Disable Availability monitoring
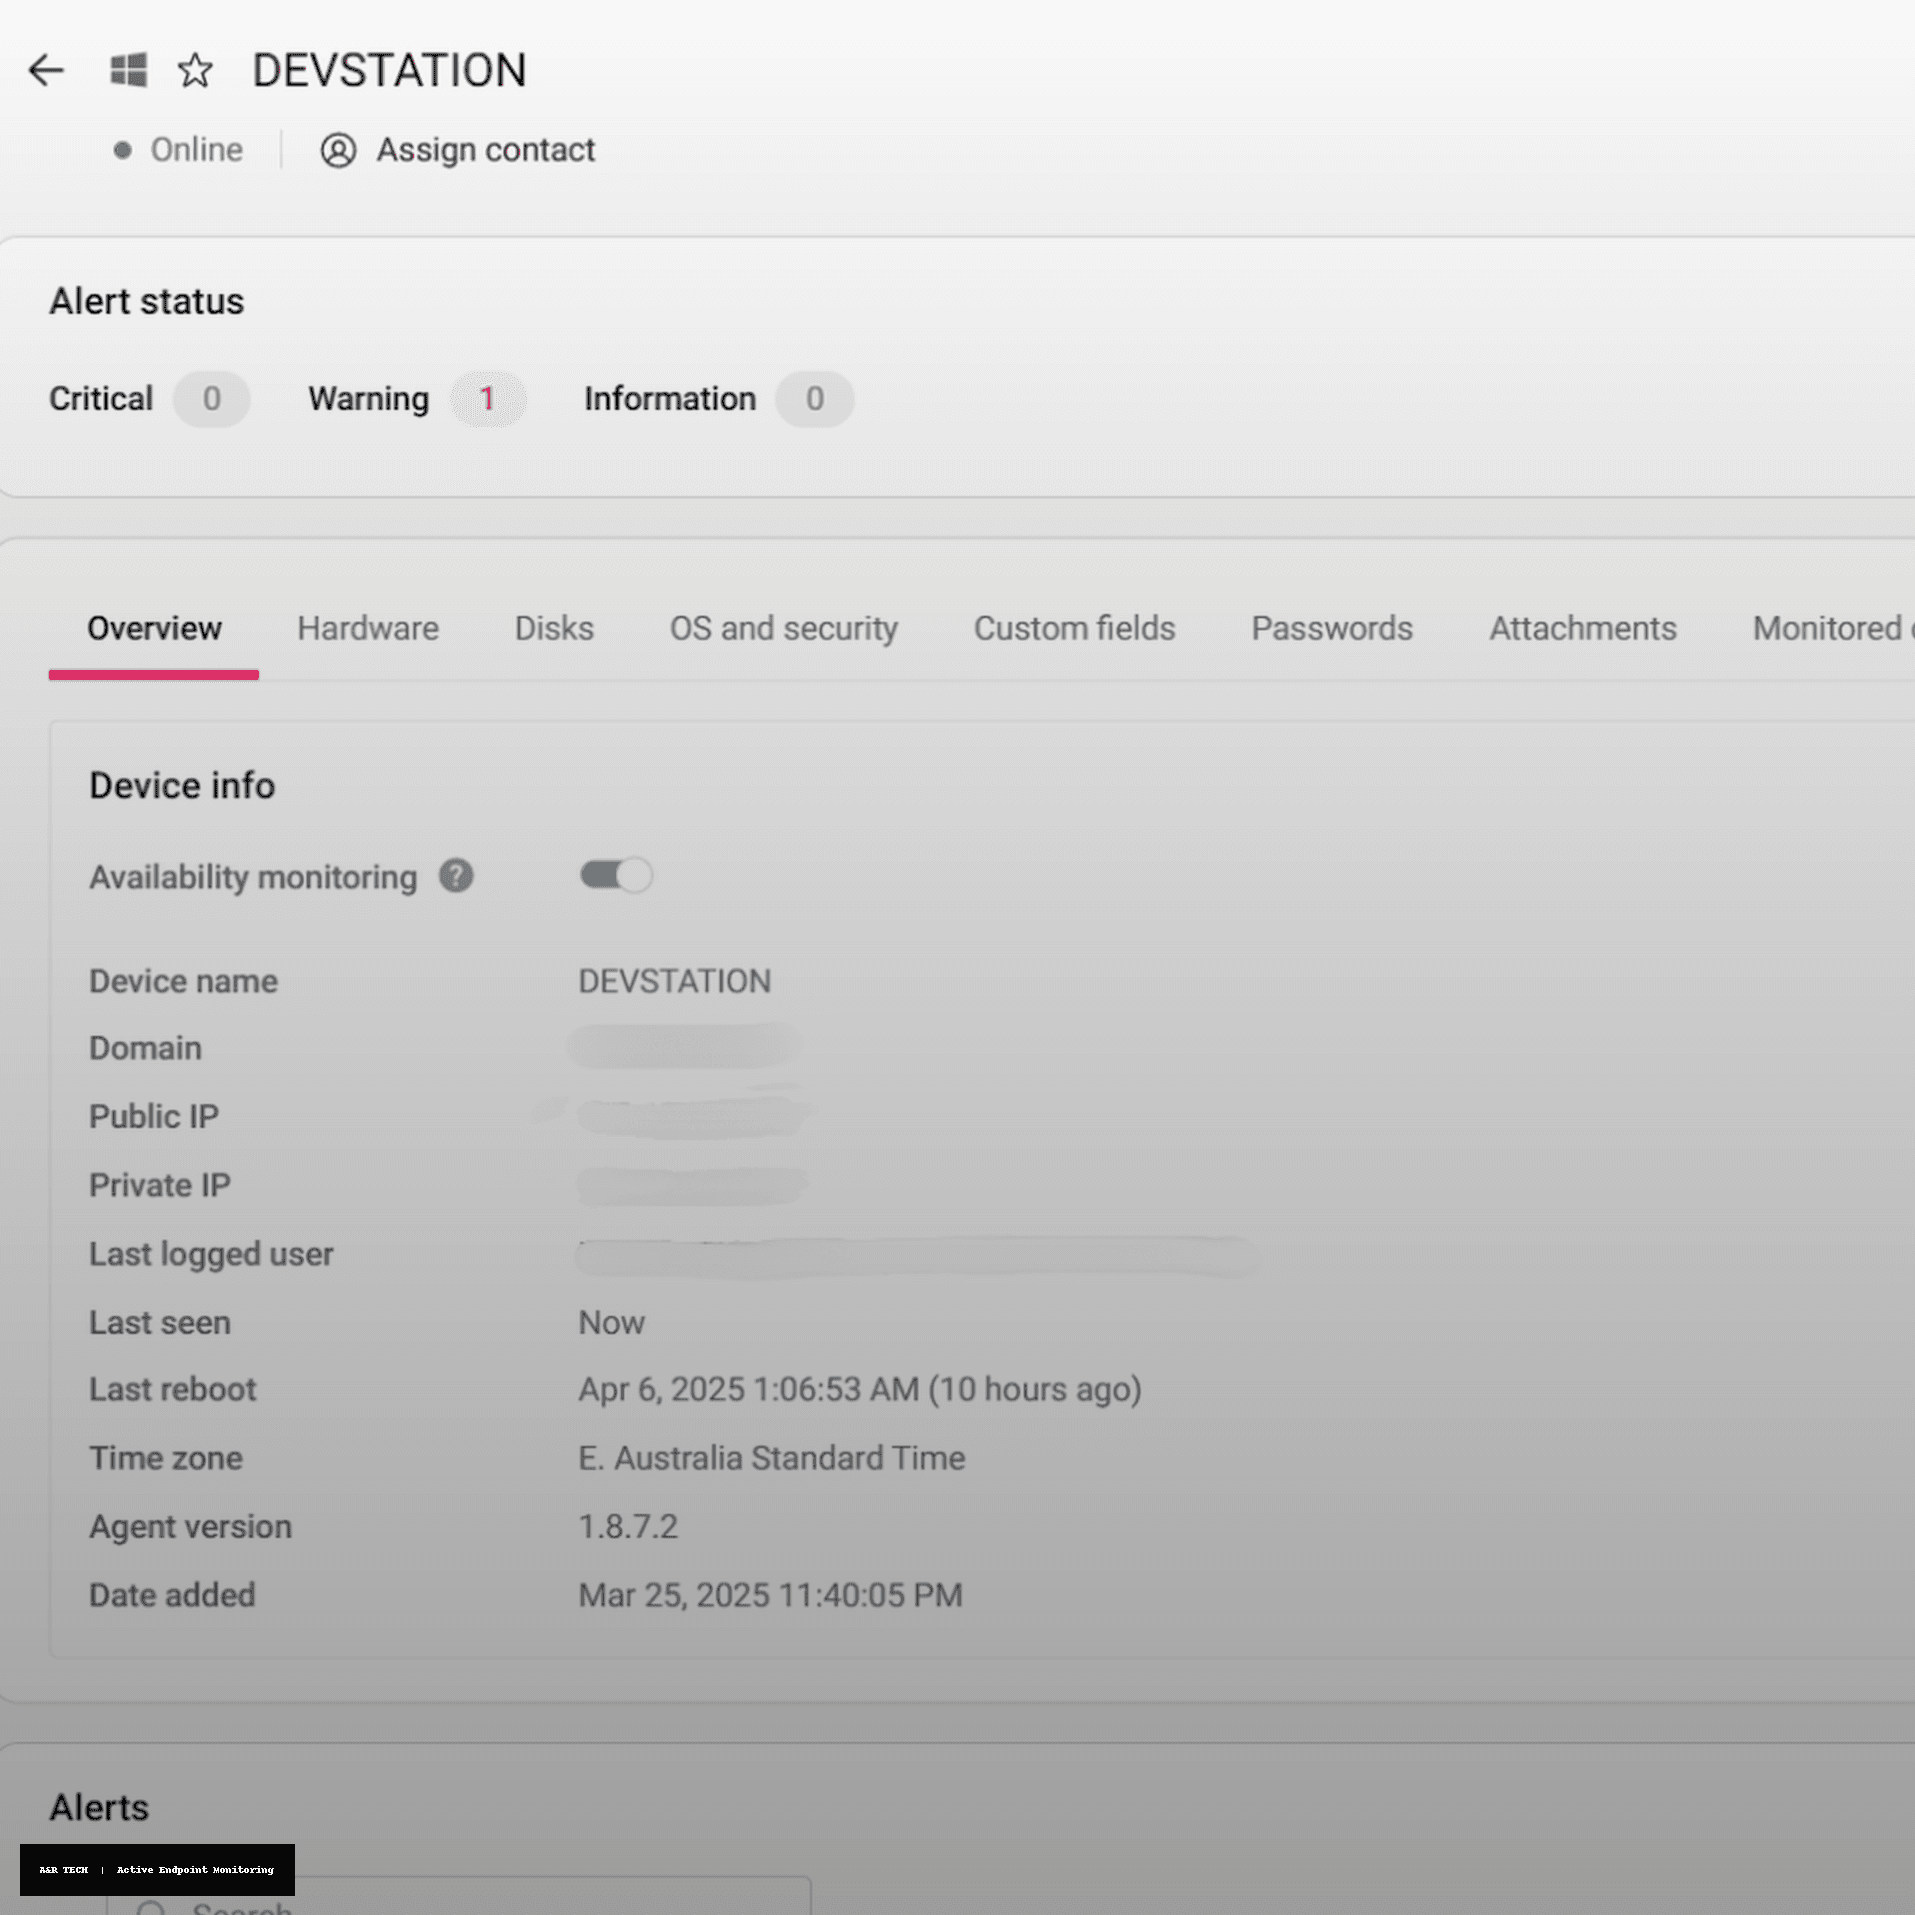Viewport: 1915px width, 1915px height. [x=615, y=875]
